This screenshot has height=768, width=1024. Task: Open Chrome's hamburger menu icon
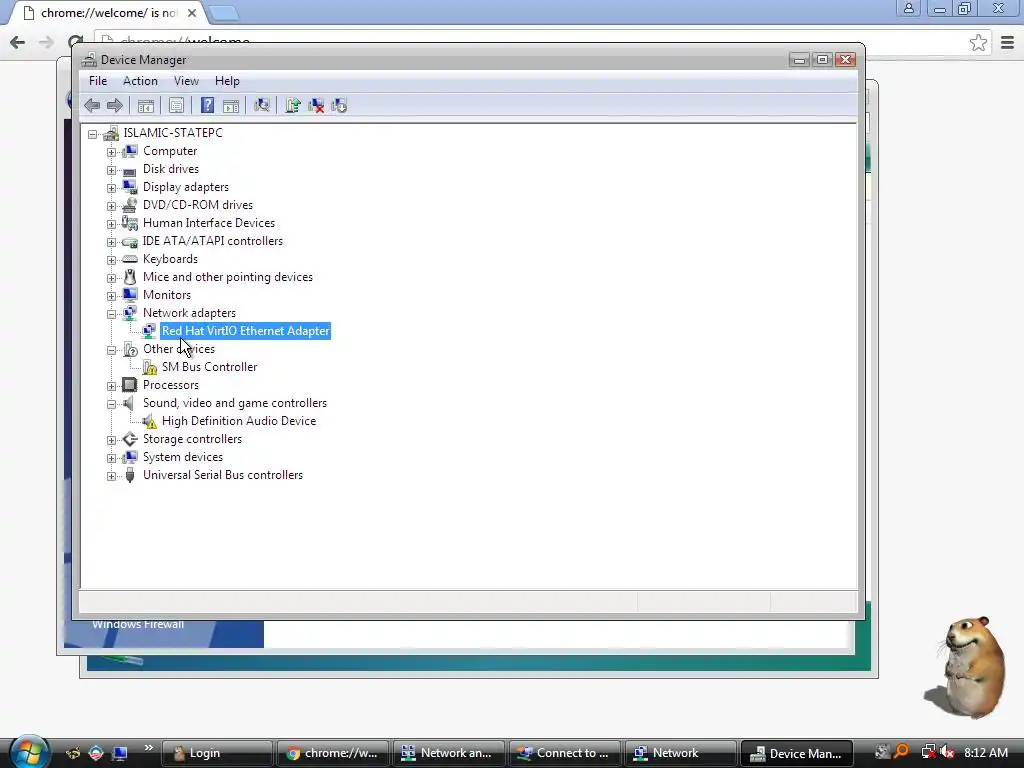click(x=1008, y=43)
